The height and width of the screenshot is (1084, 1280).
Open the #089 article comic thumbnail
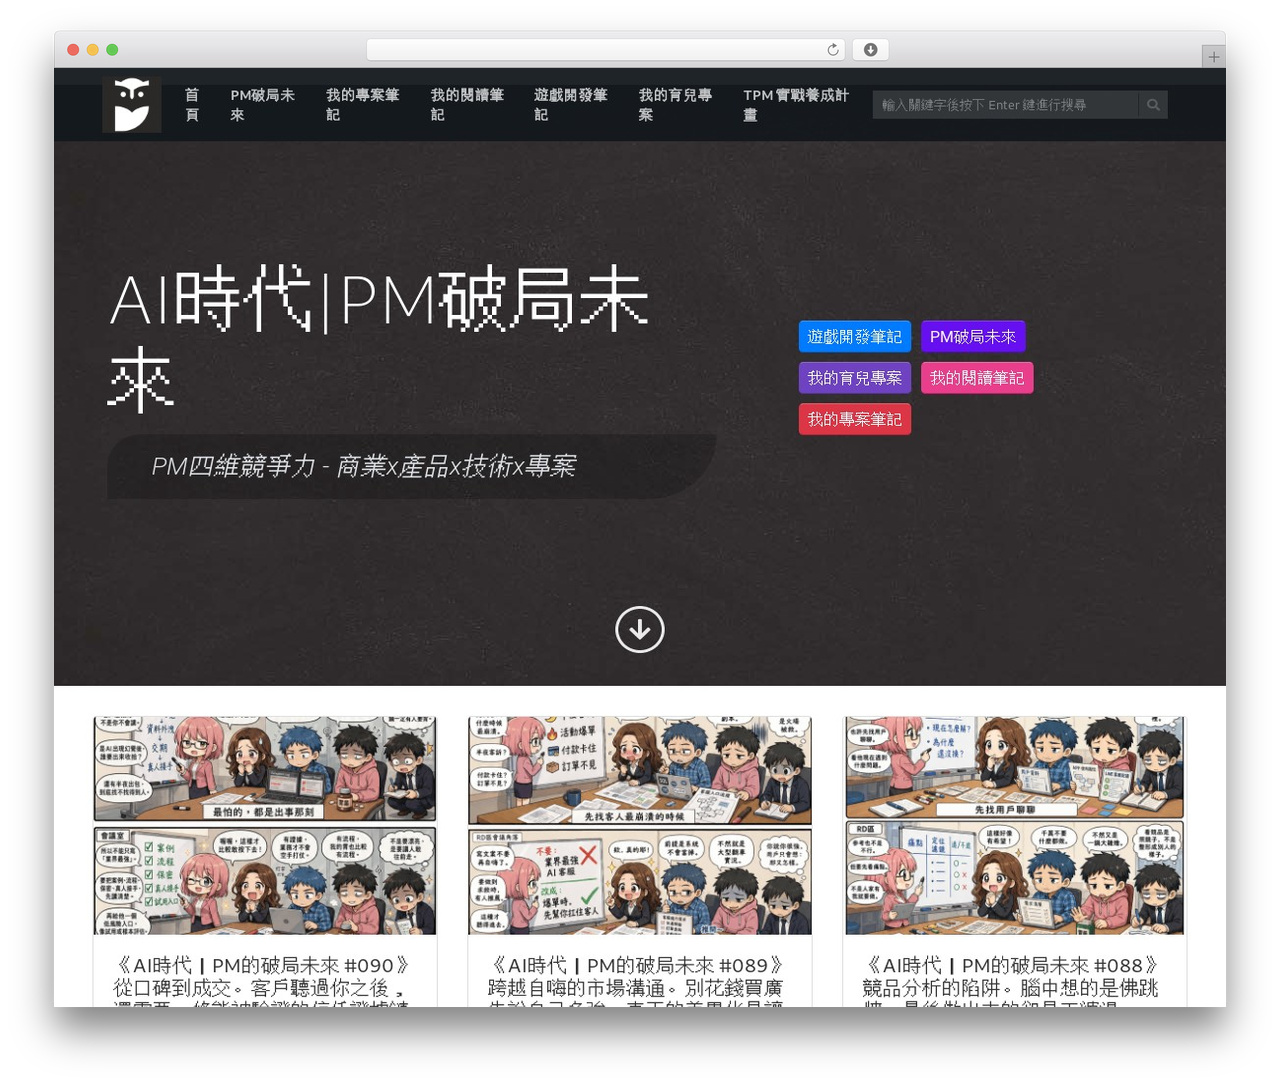click(x=640, y=825)
